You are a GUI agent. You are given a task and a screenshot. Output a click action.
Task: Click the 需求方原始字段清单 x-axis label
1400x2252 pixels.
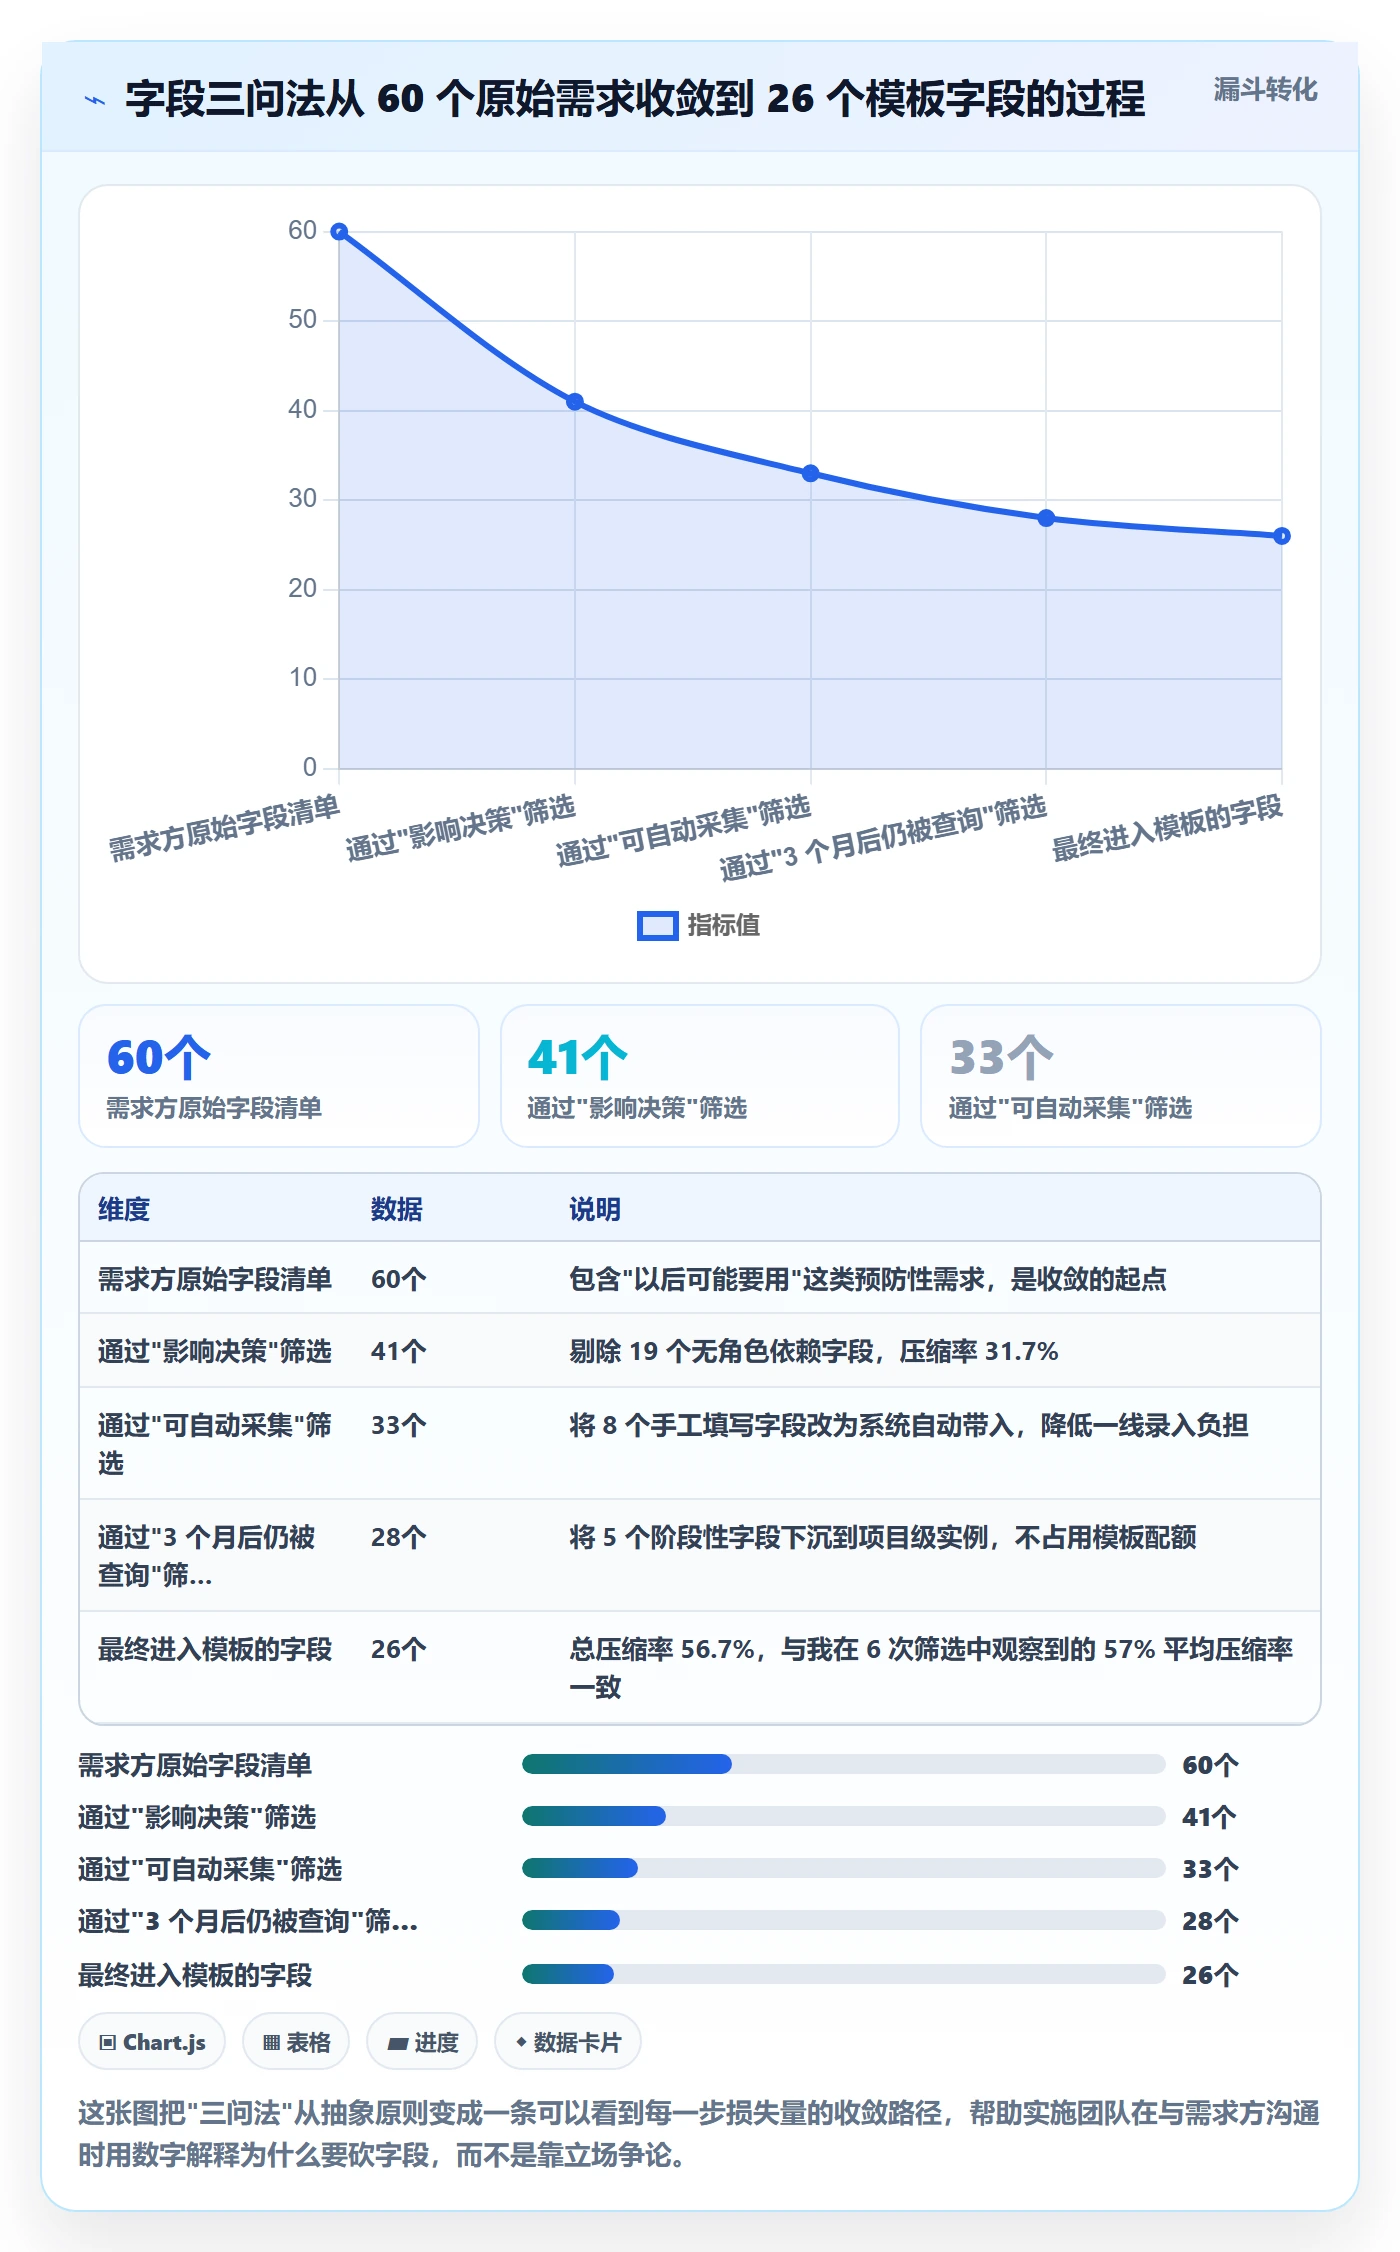[x=225, y=828]
